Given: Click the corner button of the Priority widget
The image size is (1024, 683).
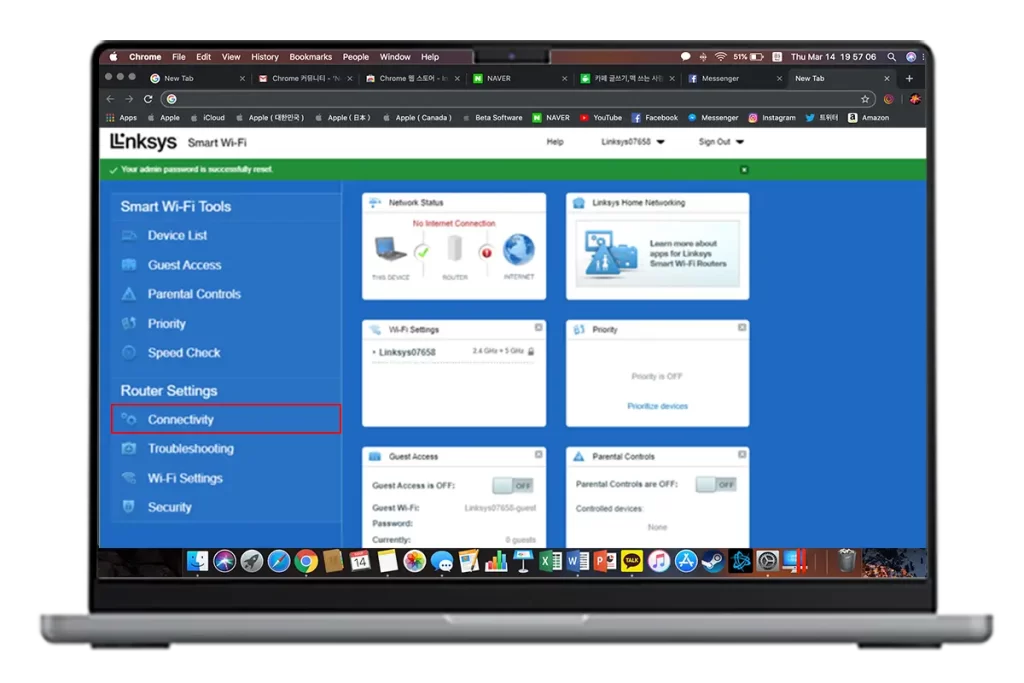Looking at the screenshot, I should 742,327.
